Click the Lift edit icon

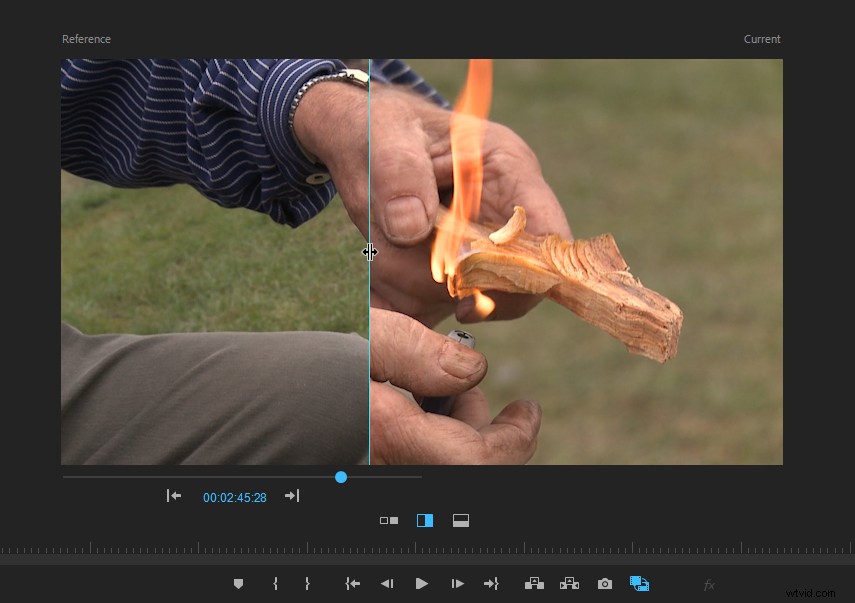[534, 583]
